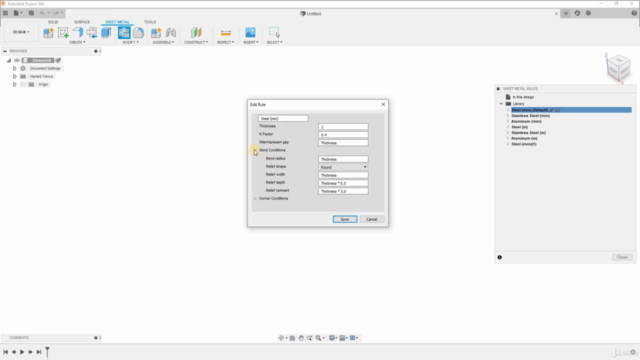The width and height of the screenshot is (640, 360).
Task: Click the Relief width field
Action: point(343,175)
